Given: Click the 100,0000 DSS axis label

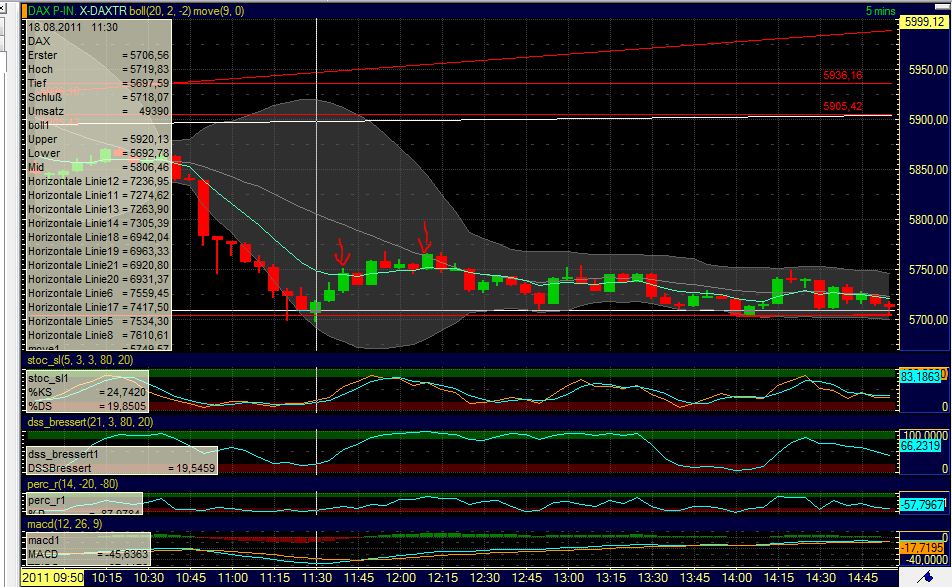Looking at the screenshot, I should coord(925,435).
